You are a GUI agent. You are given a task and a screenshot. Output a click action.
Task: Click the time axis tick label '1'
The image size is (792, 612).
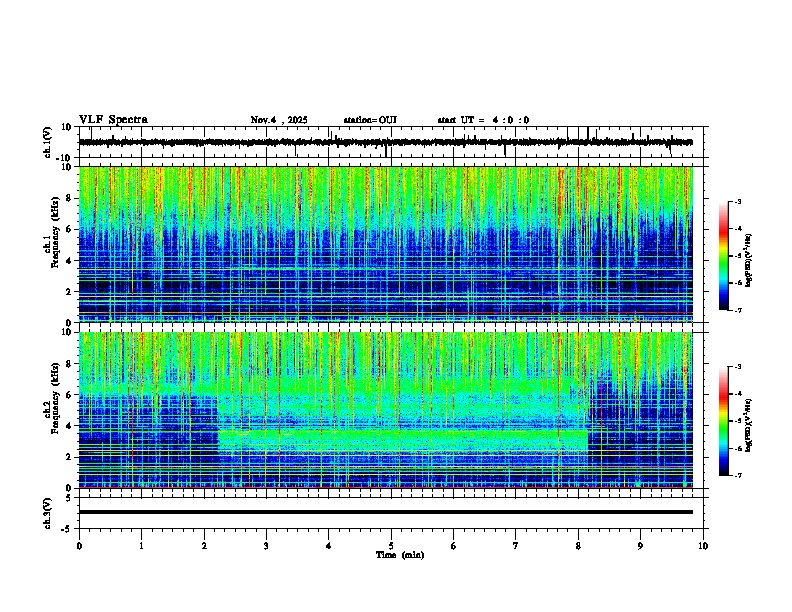[141, 546]
